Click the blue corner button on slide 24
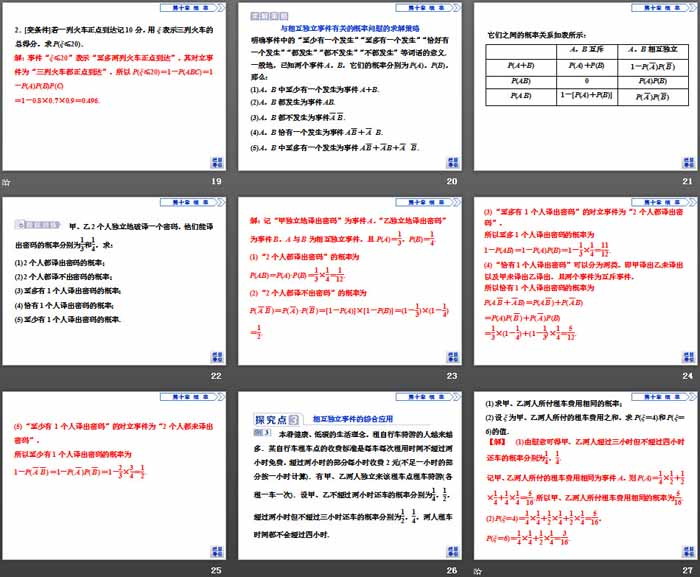 pos(688,357)
